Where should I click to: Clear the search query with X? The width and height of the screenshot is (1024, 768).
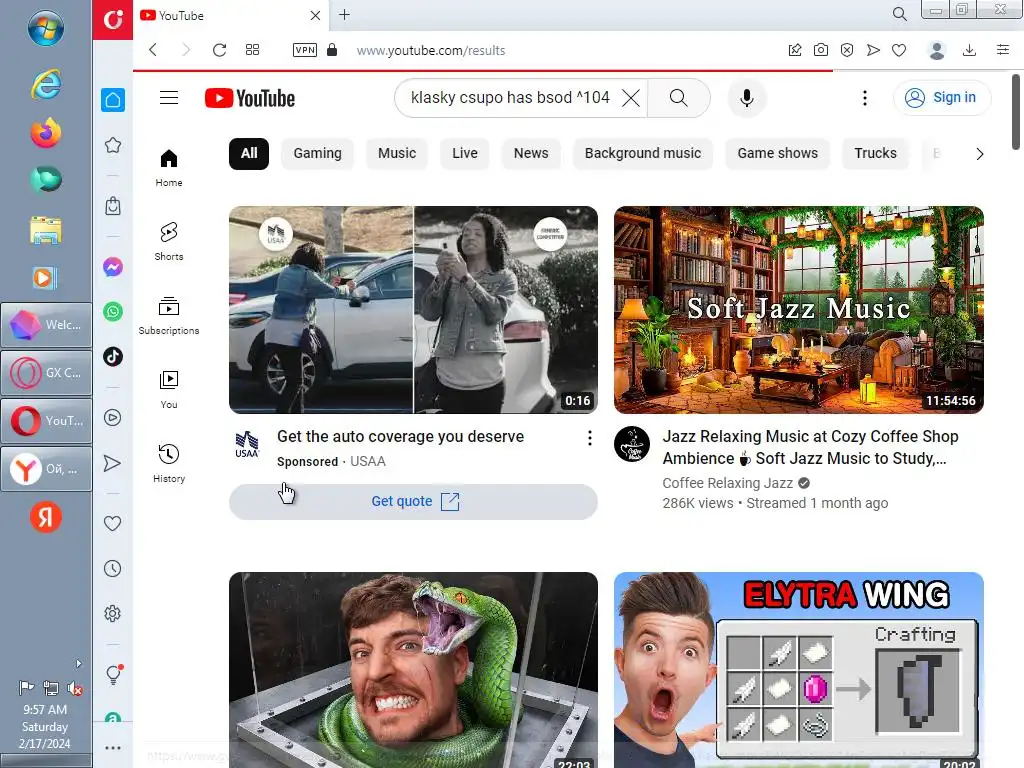point(631,98)
